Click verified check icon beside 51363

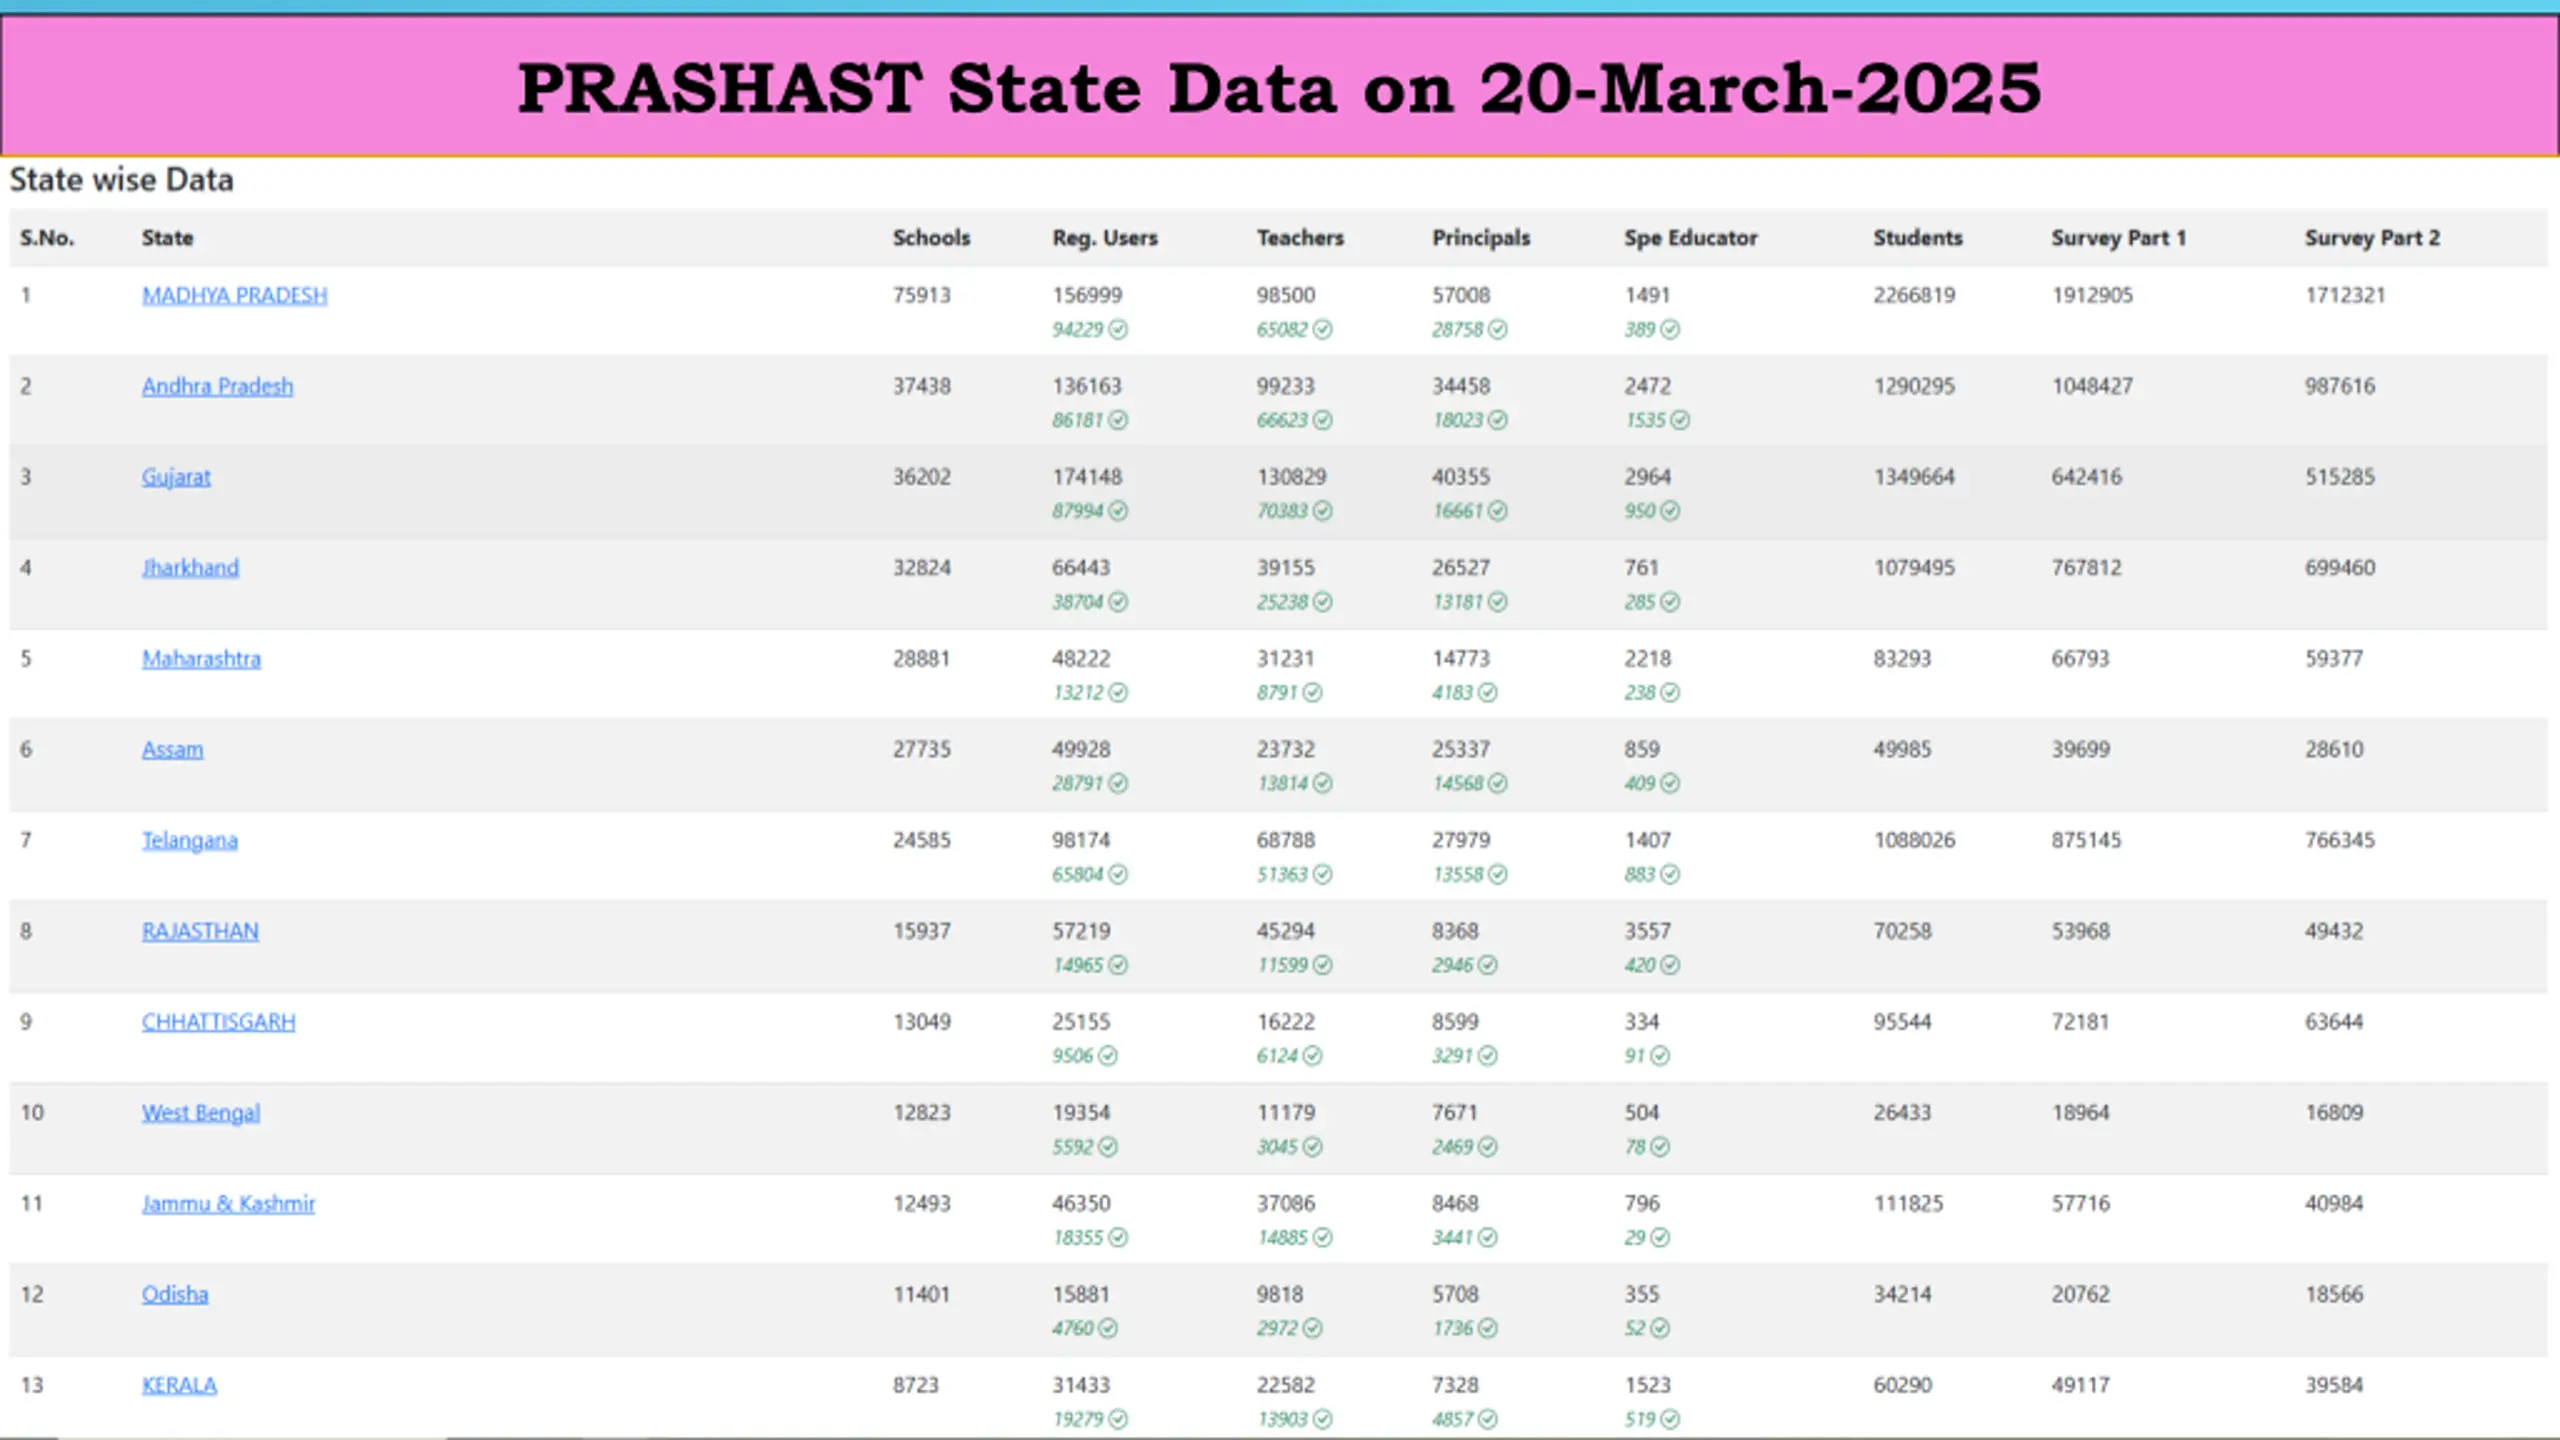(x=1322, y=874)
